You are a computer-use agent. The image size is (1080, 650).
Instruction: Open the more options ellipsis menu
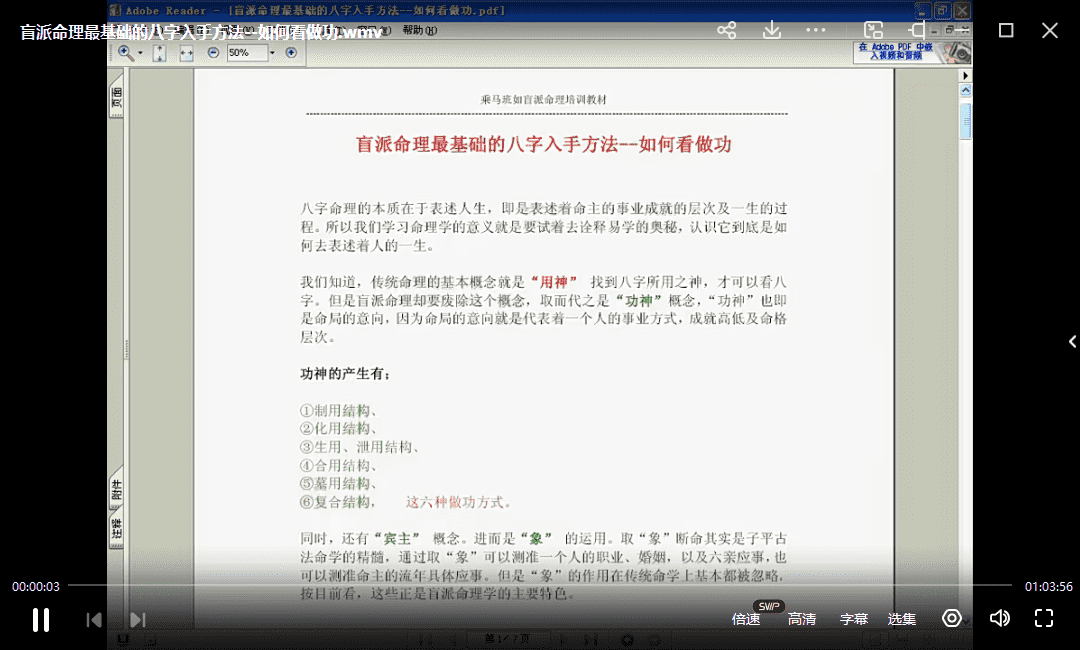816,30
